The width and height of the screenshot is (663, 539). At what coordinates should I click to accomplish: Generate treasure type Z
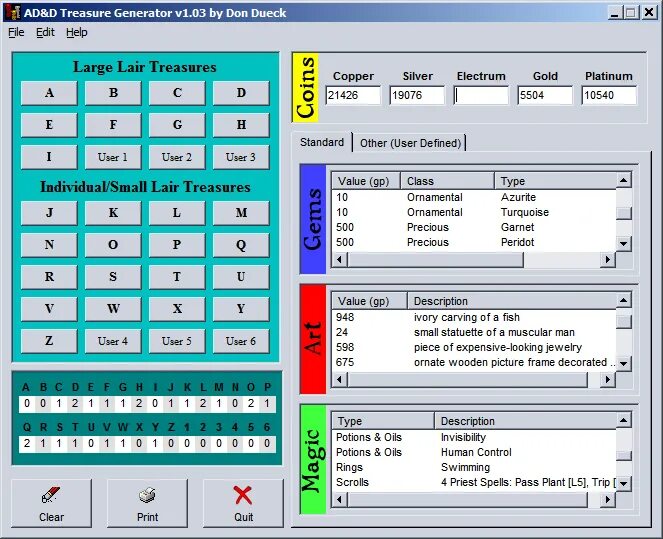coord(49,342)
